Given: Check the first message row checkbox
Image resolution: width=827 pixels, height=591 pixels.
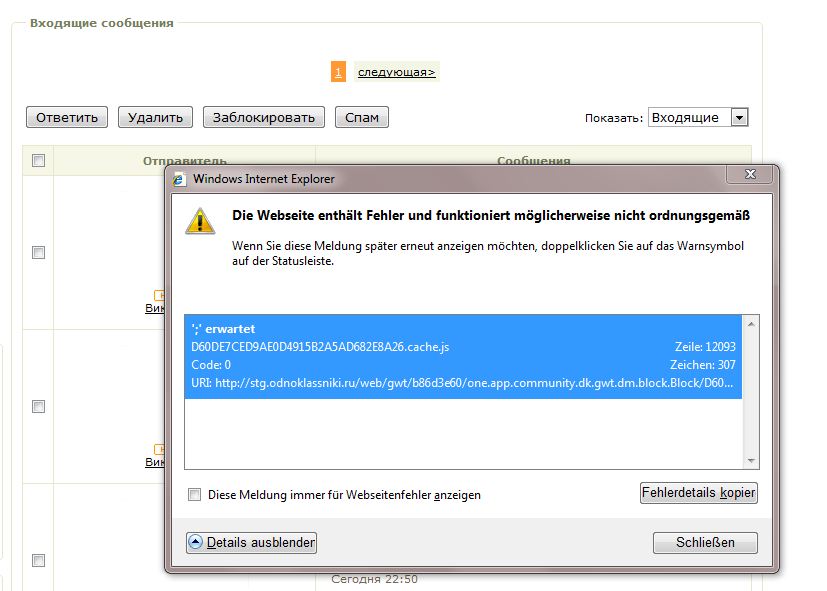Looking at the screenshot, I should click(39, 253).
